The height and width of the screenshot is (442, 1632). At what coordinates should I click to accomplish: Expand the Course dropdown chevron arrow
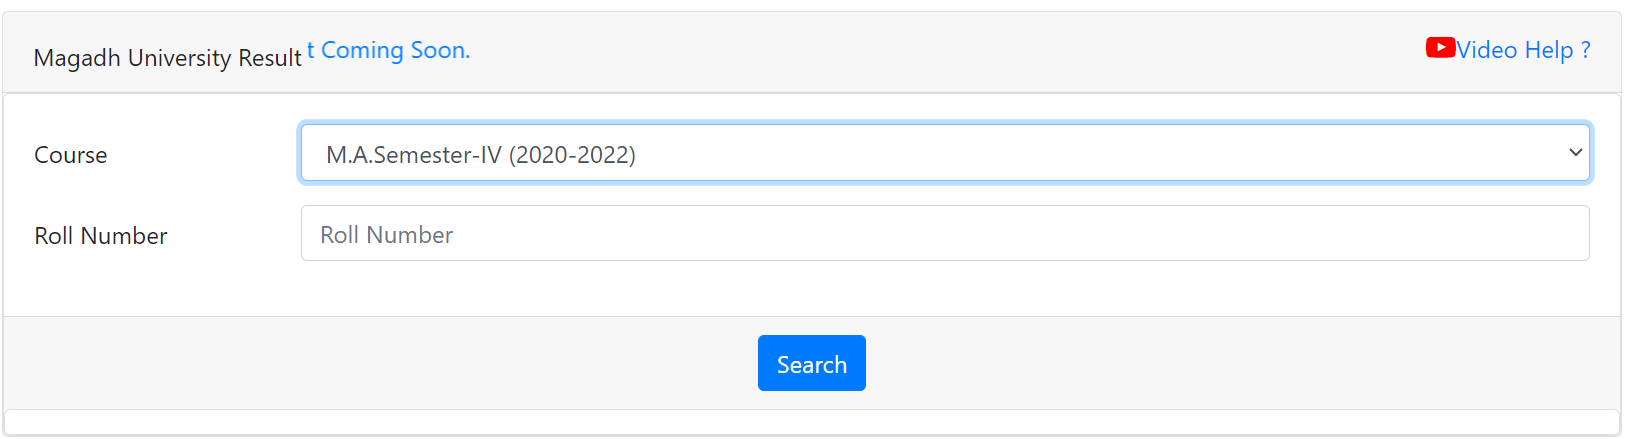point(1575,153)
